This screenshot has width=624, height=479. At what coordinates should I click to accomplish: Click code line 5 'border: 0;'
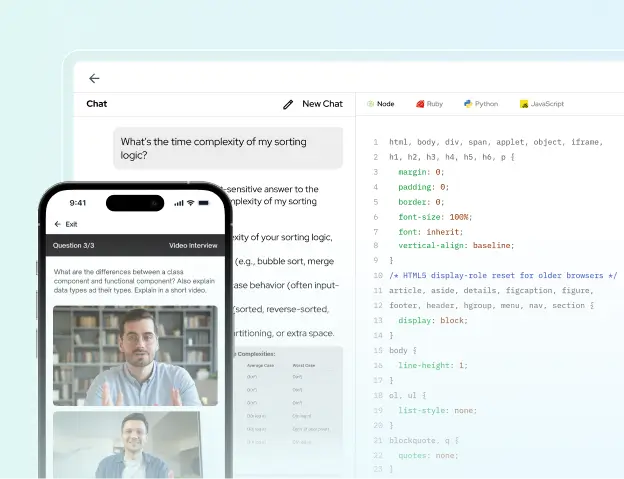pyautogui.click(x=421, y=202)
